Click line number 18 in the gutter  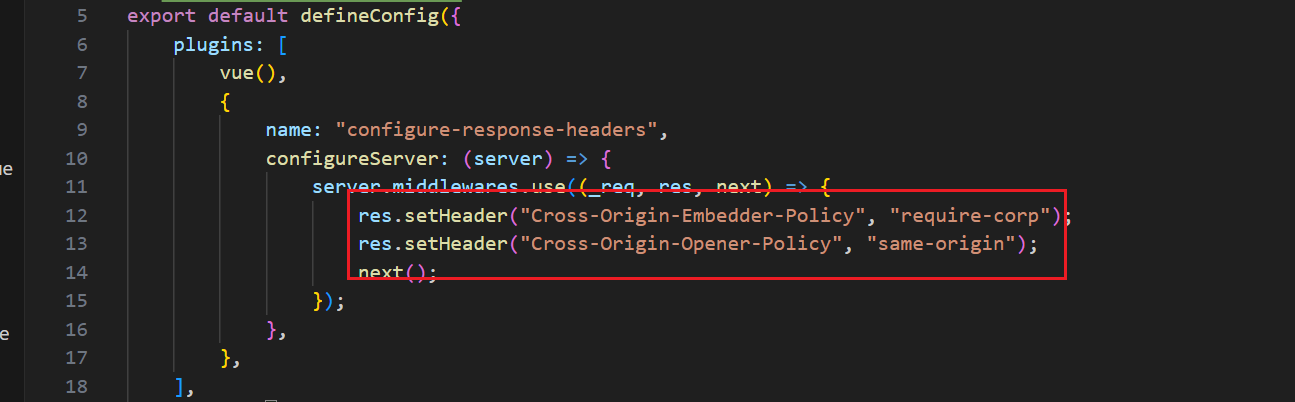[76, 386]
